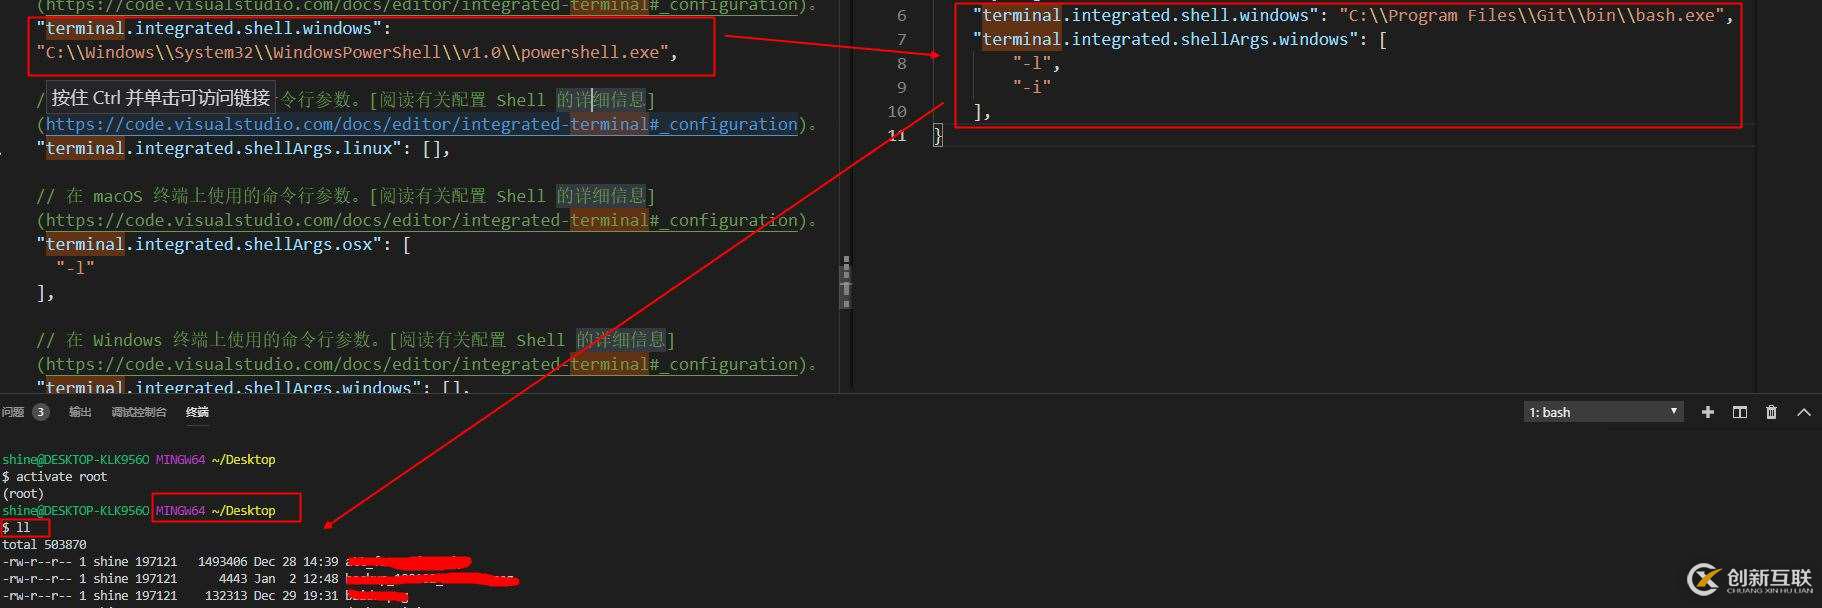Click the "-i" argument in user settings
Image resolution: width=1822 pixels, height=608 pixels.
click(x=1031, y=88)
